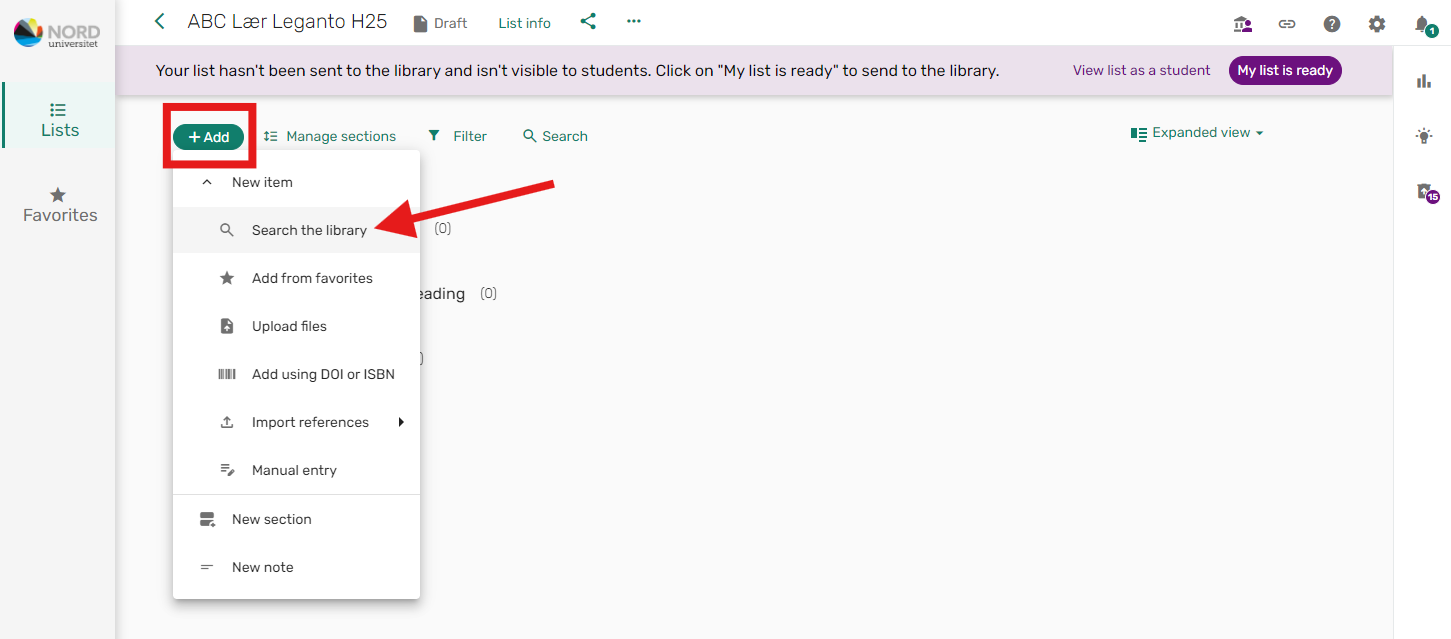
Task: Open the right sidebar icon with 15 badge
Action: tap(1426, 192)
